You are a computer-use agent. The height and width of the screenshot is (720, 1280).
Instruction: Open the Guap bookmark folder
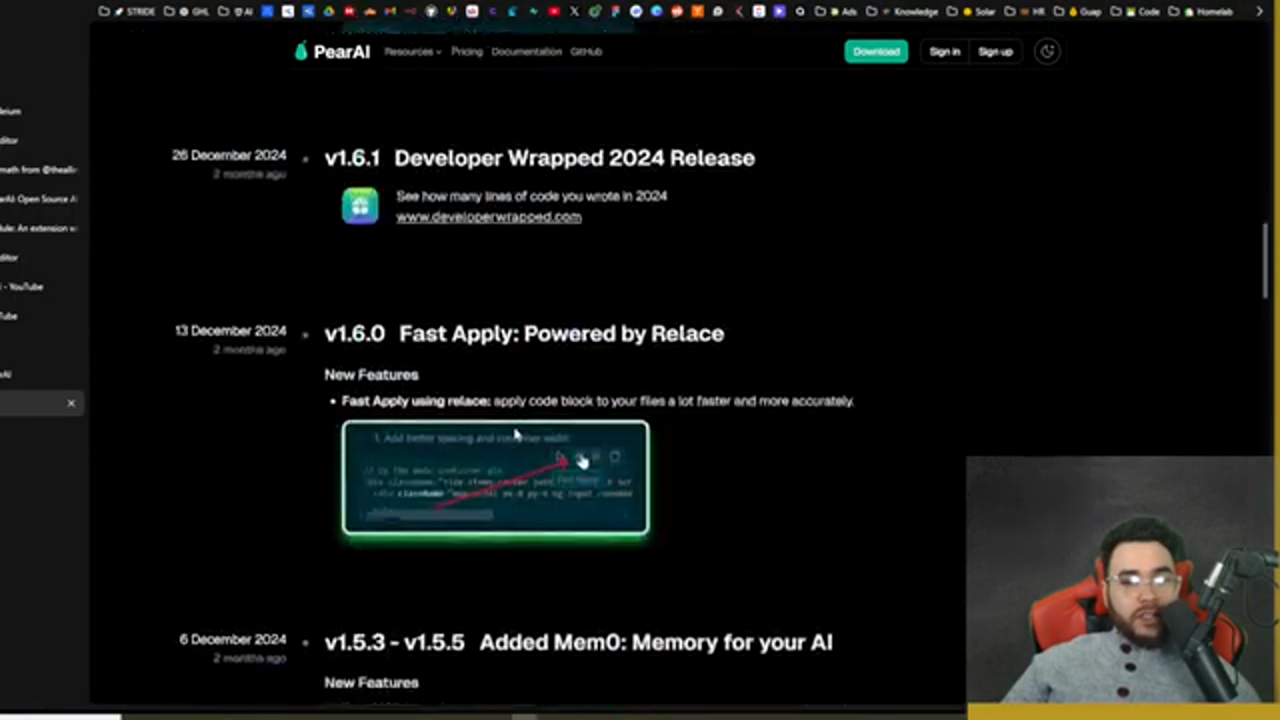1077,12
